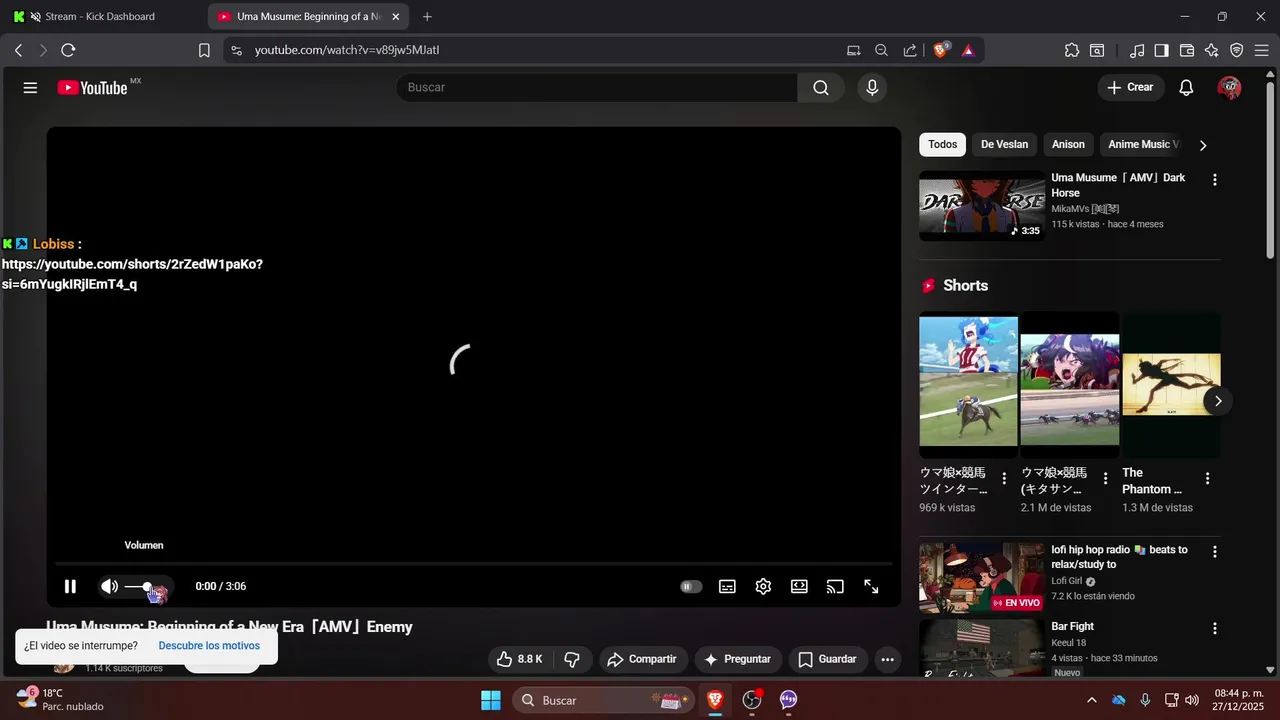The height and width of the screenshot is (720, 1280).
Task: Show more filter chips arrow
Action: 1203,145
